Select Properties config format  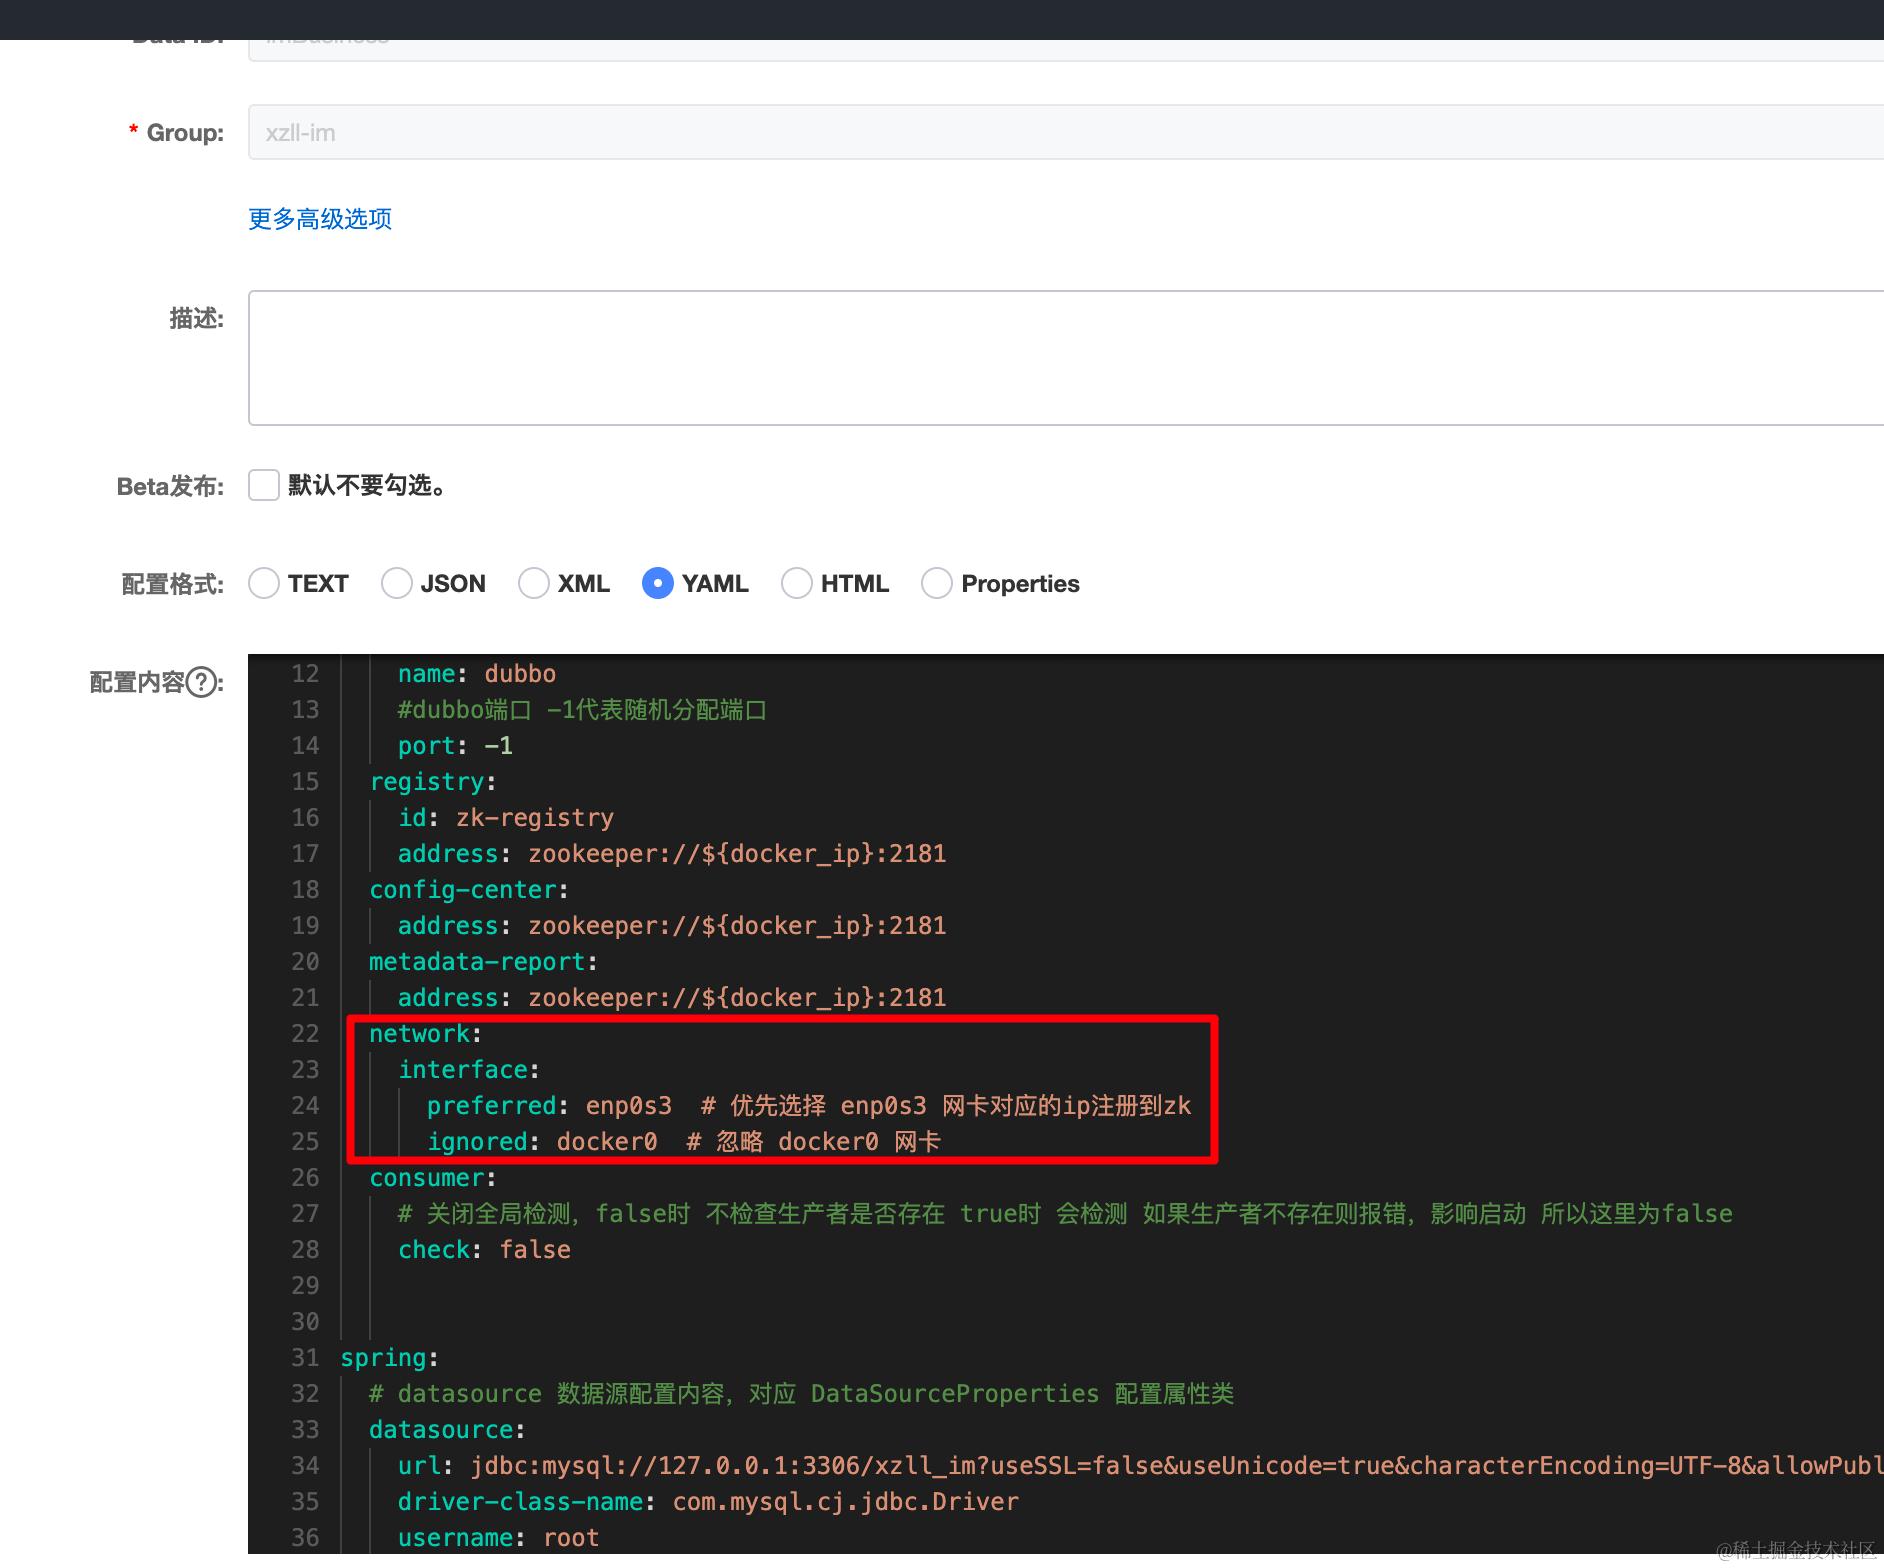tap(937, 583)
